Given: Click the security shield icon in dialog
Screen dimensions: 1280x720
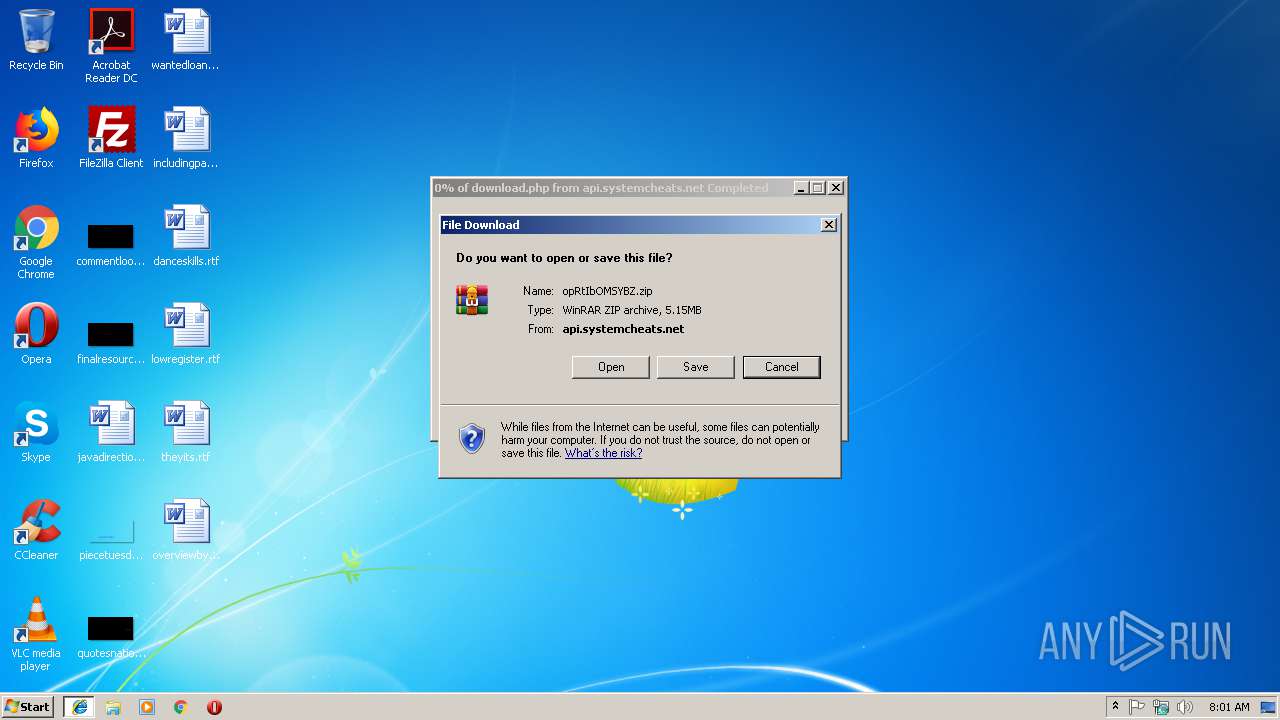Looking at the screenshot, I should pos(472,439).
